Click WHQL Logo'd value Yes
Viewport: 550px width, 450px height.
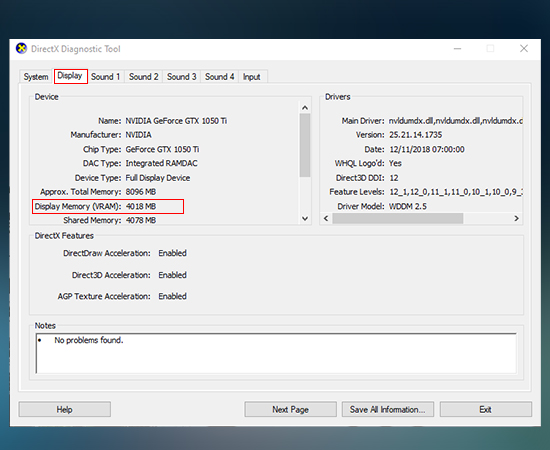395,163
